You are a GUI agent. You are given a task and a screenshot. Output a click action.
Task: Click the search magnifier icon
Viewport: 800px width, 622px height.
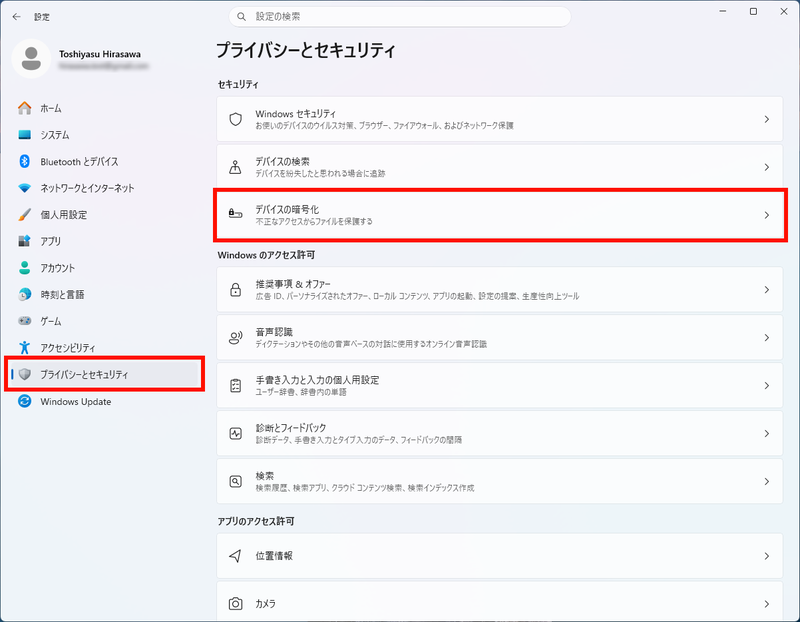click(242, 17)
